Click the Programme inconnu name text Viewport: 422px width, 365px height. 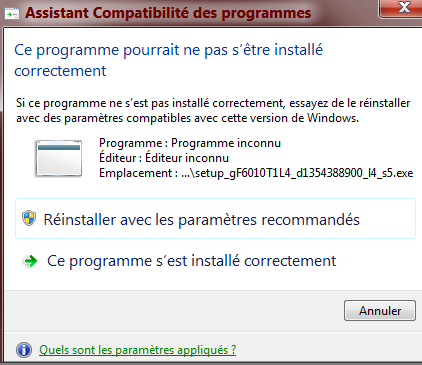(226, 143)
